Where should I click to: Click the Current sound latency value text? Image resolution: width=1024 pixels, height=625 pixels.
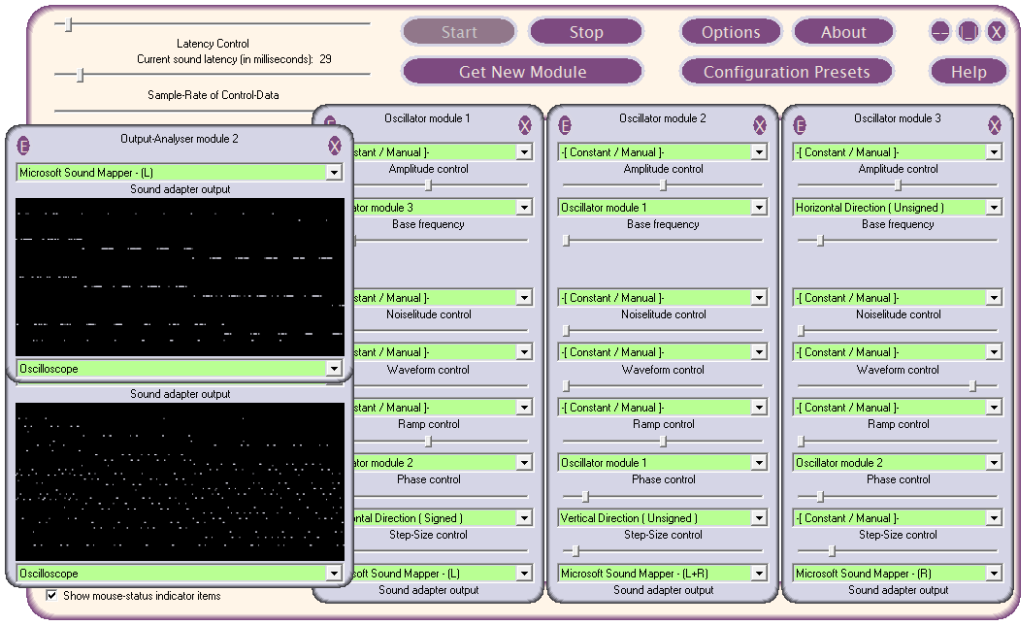click(325, 59)
